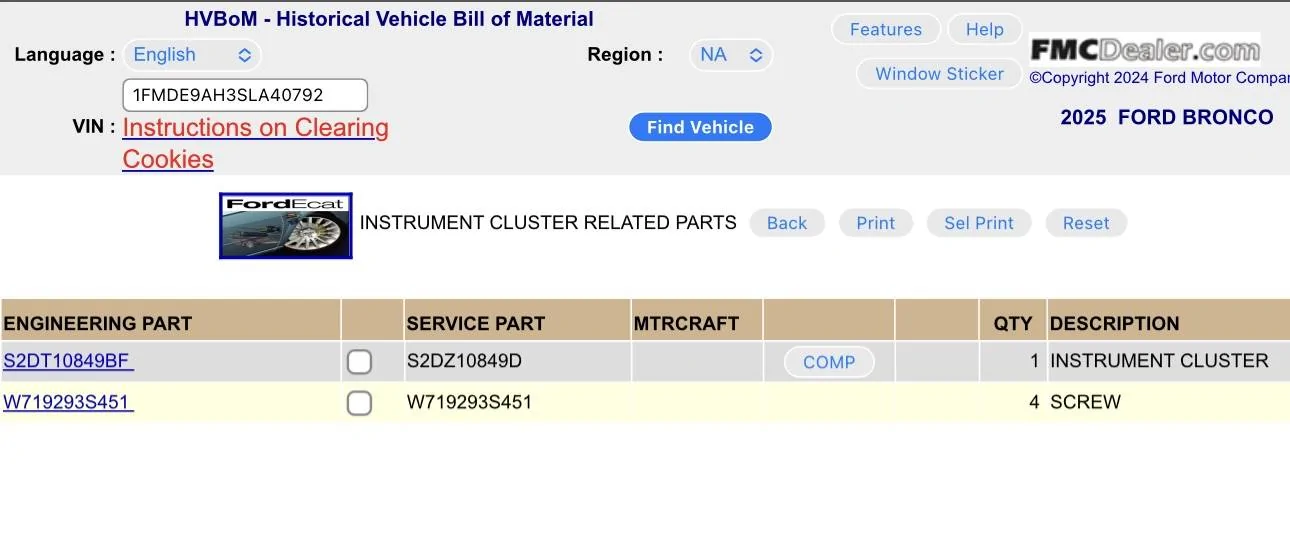The height and width of the screenshot is (538, 1290).
Task: Open the Region dropdown showing NA
Action: tap(731, 55)
